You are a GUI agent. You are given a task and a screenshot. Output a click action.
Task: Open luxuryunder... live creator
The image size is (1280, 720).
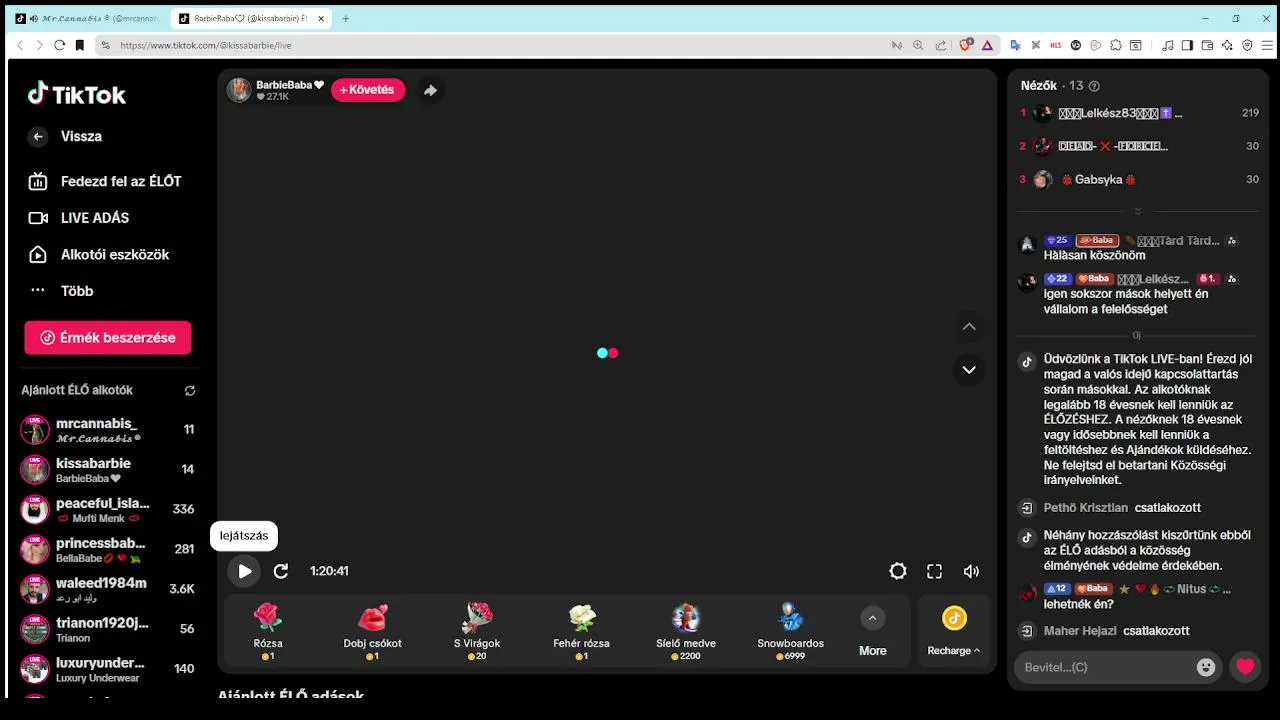(x=108, y=669)
